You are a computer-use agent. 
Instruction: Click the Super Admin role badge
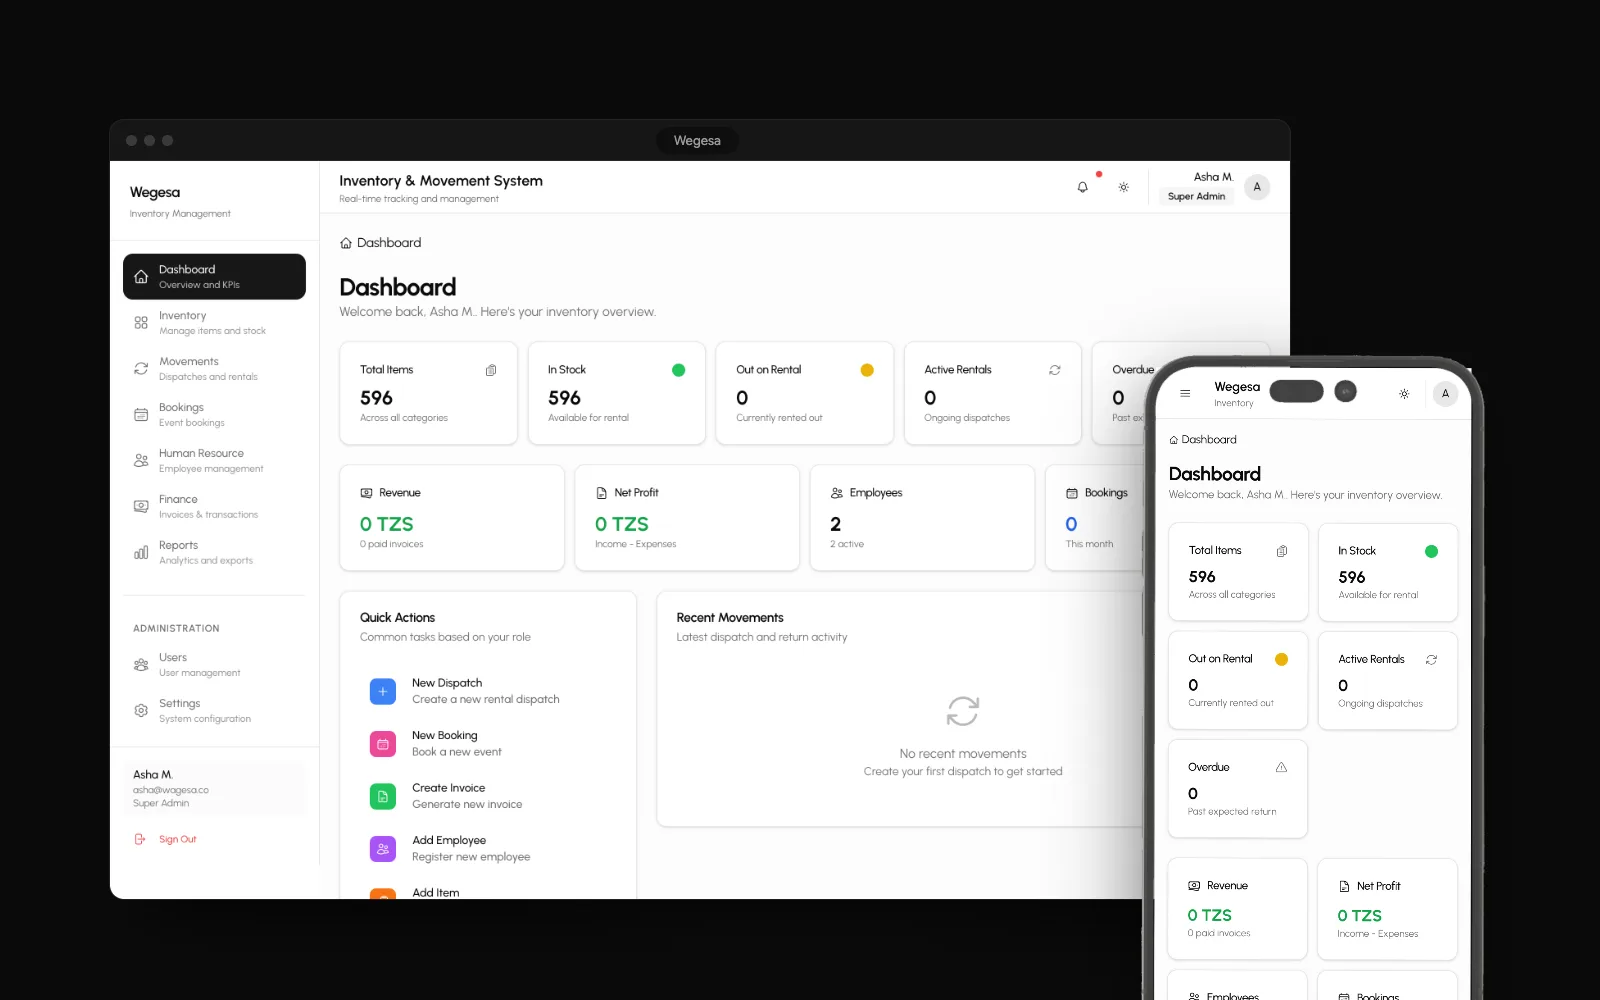[x=1196, y=197]
